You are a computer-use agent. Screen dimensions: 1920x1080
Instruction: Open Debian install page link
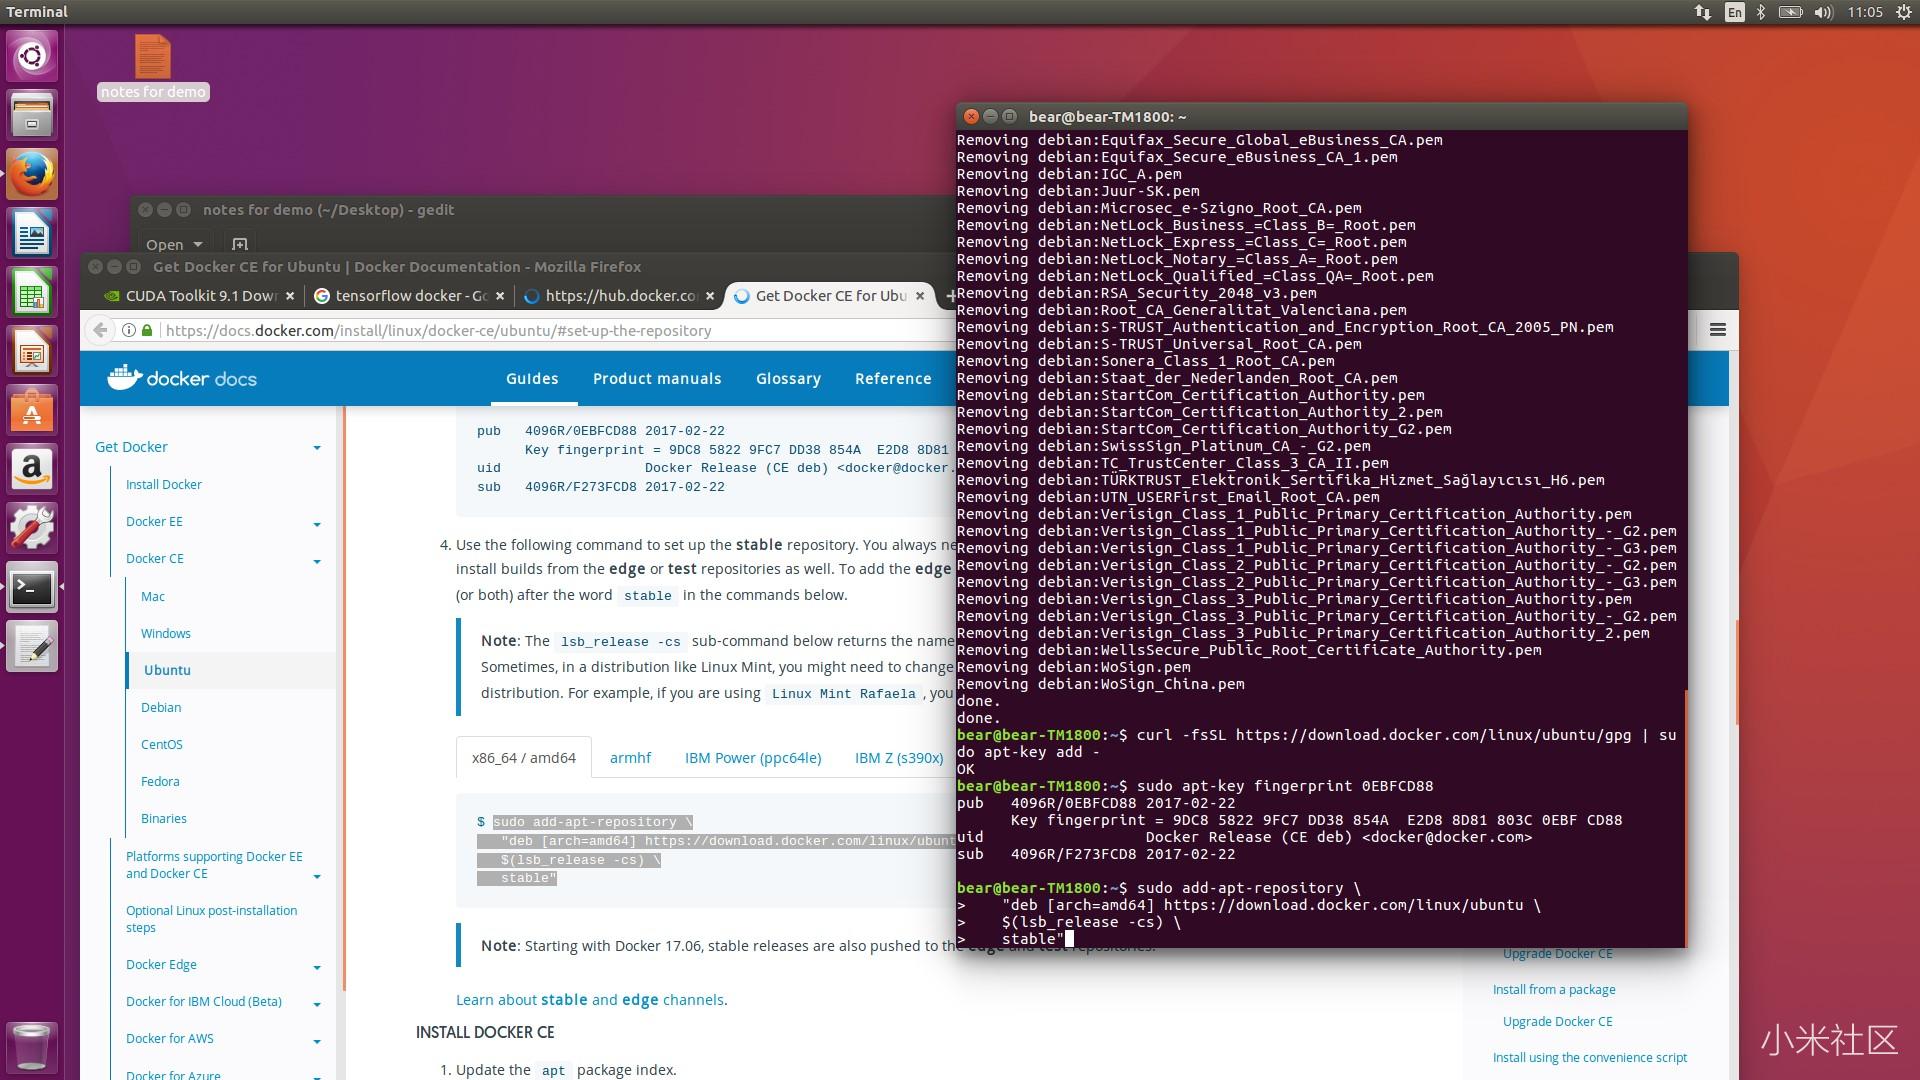point(161,708)
